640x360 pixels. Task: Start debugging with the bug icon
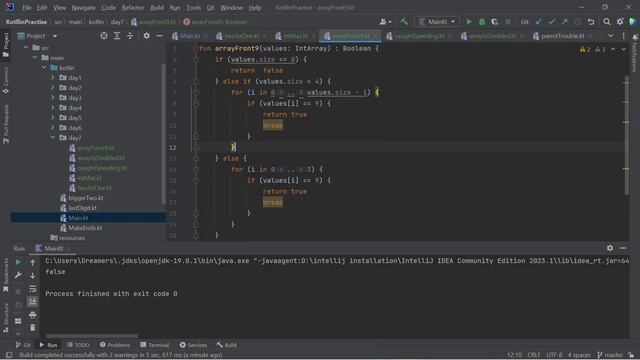pos(482,22)
